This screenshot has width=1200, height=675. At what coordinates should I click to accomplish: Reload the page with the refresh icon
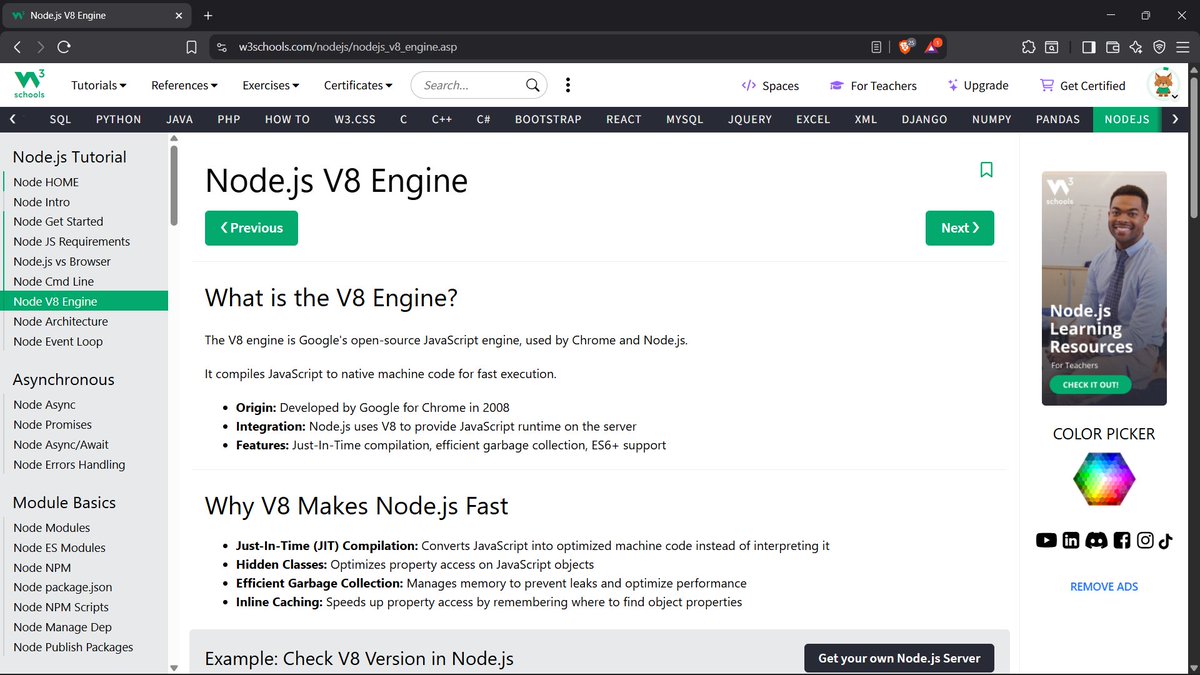point(64,47)
